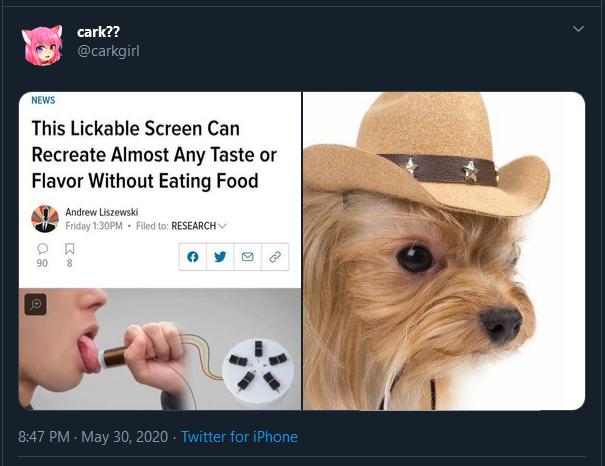Expand the RESEARCH filed-to dropdown

tap(198, 226)
